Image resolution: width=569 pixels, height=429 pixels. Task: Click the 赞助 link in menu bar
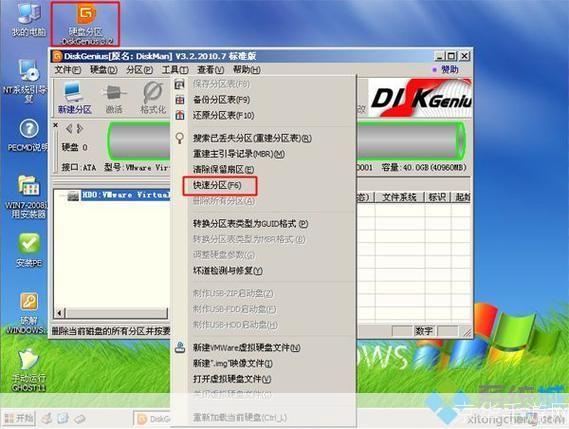(x=449, y=69)
